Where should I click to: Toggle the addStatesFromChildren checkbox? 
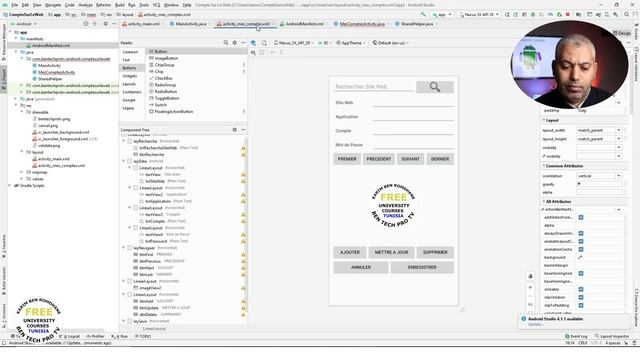click(x=581, y=218)
